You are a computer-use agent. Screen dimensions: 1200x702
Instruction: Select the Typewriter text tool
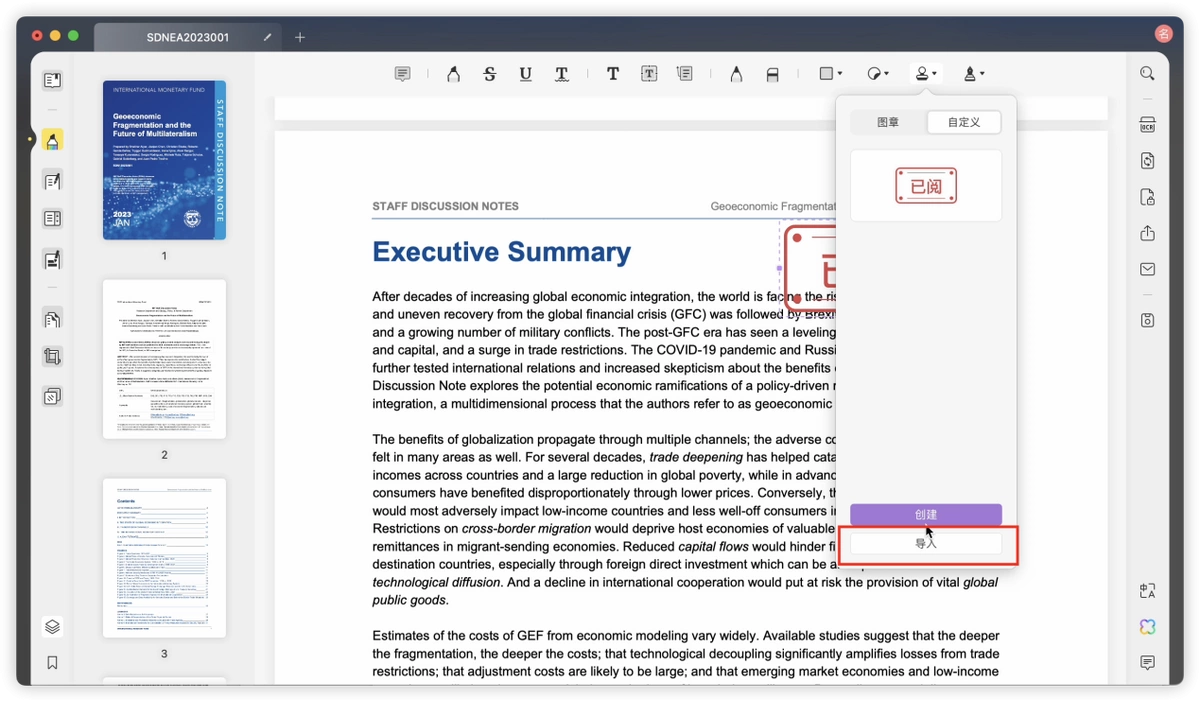613,74
